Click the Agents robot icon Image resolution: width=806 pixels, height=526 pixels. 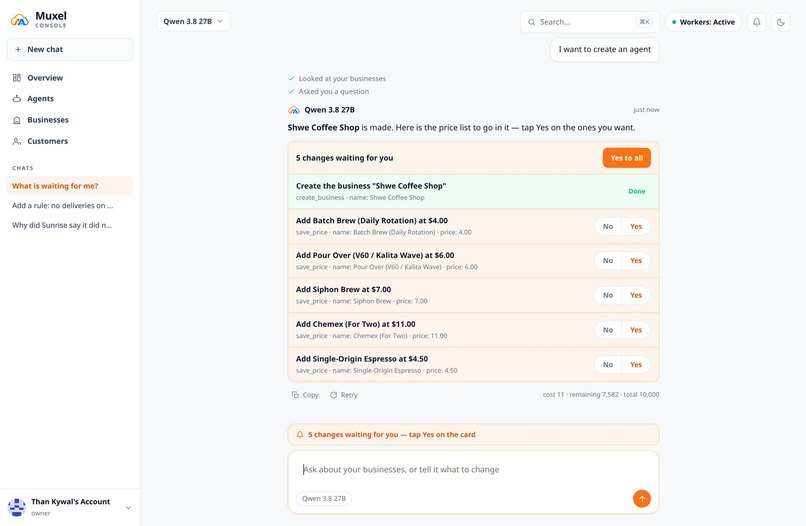pos(17,98)
